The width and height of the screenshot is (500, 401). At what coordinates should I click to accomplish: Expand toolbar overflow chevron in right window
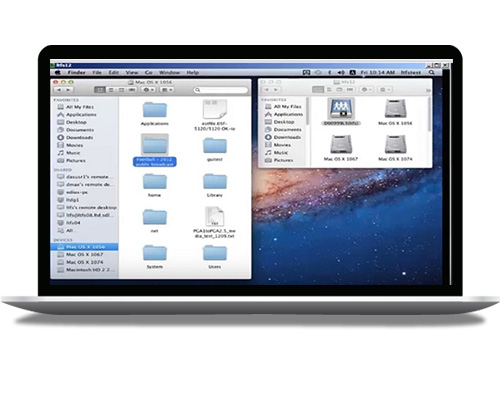pyautogui.click(x=428, y=90)
